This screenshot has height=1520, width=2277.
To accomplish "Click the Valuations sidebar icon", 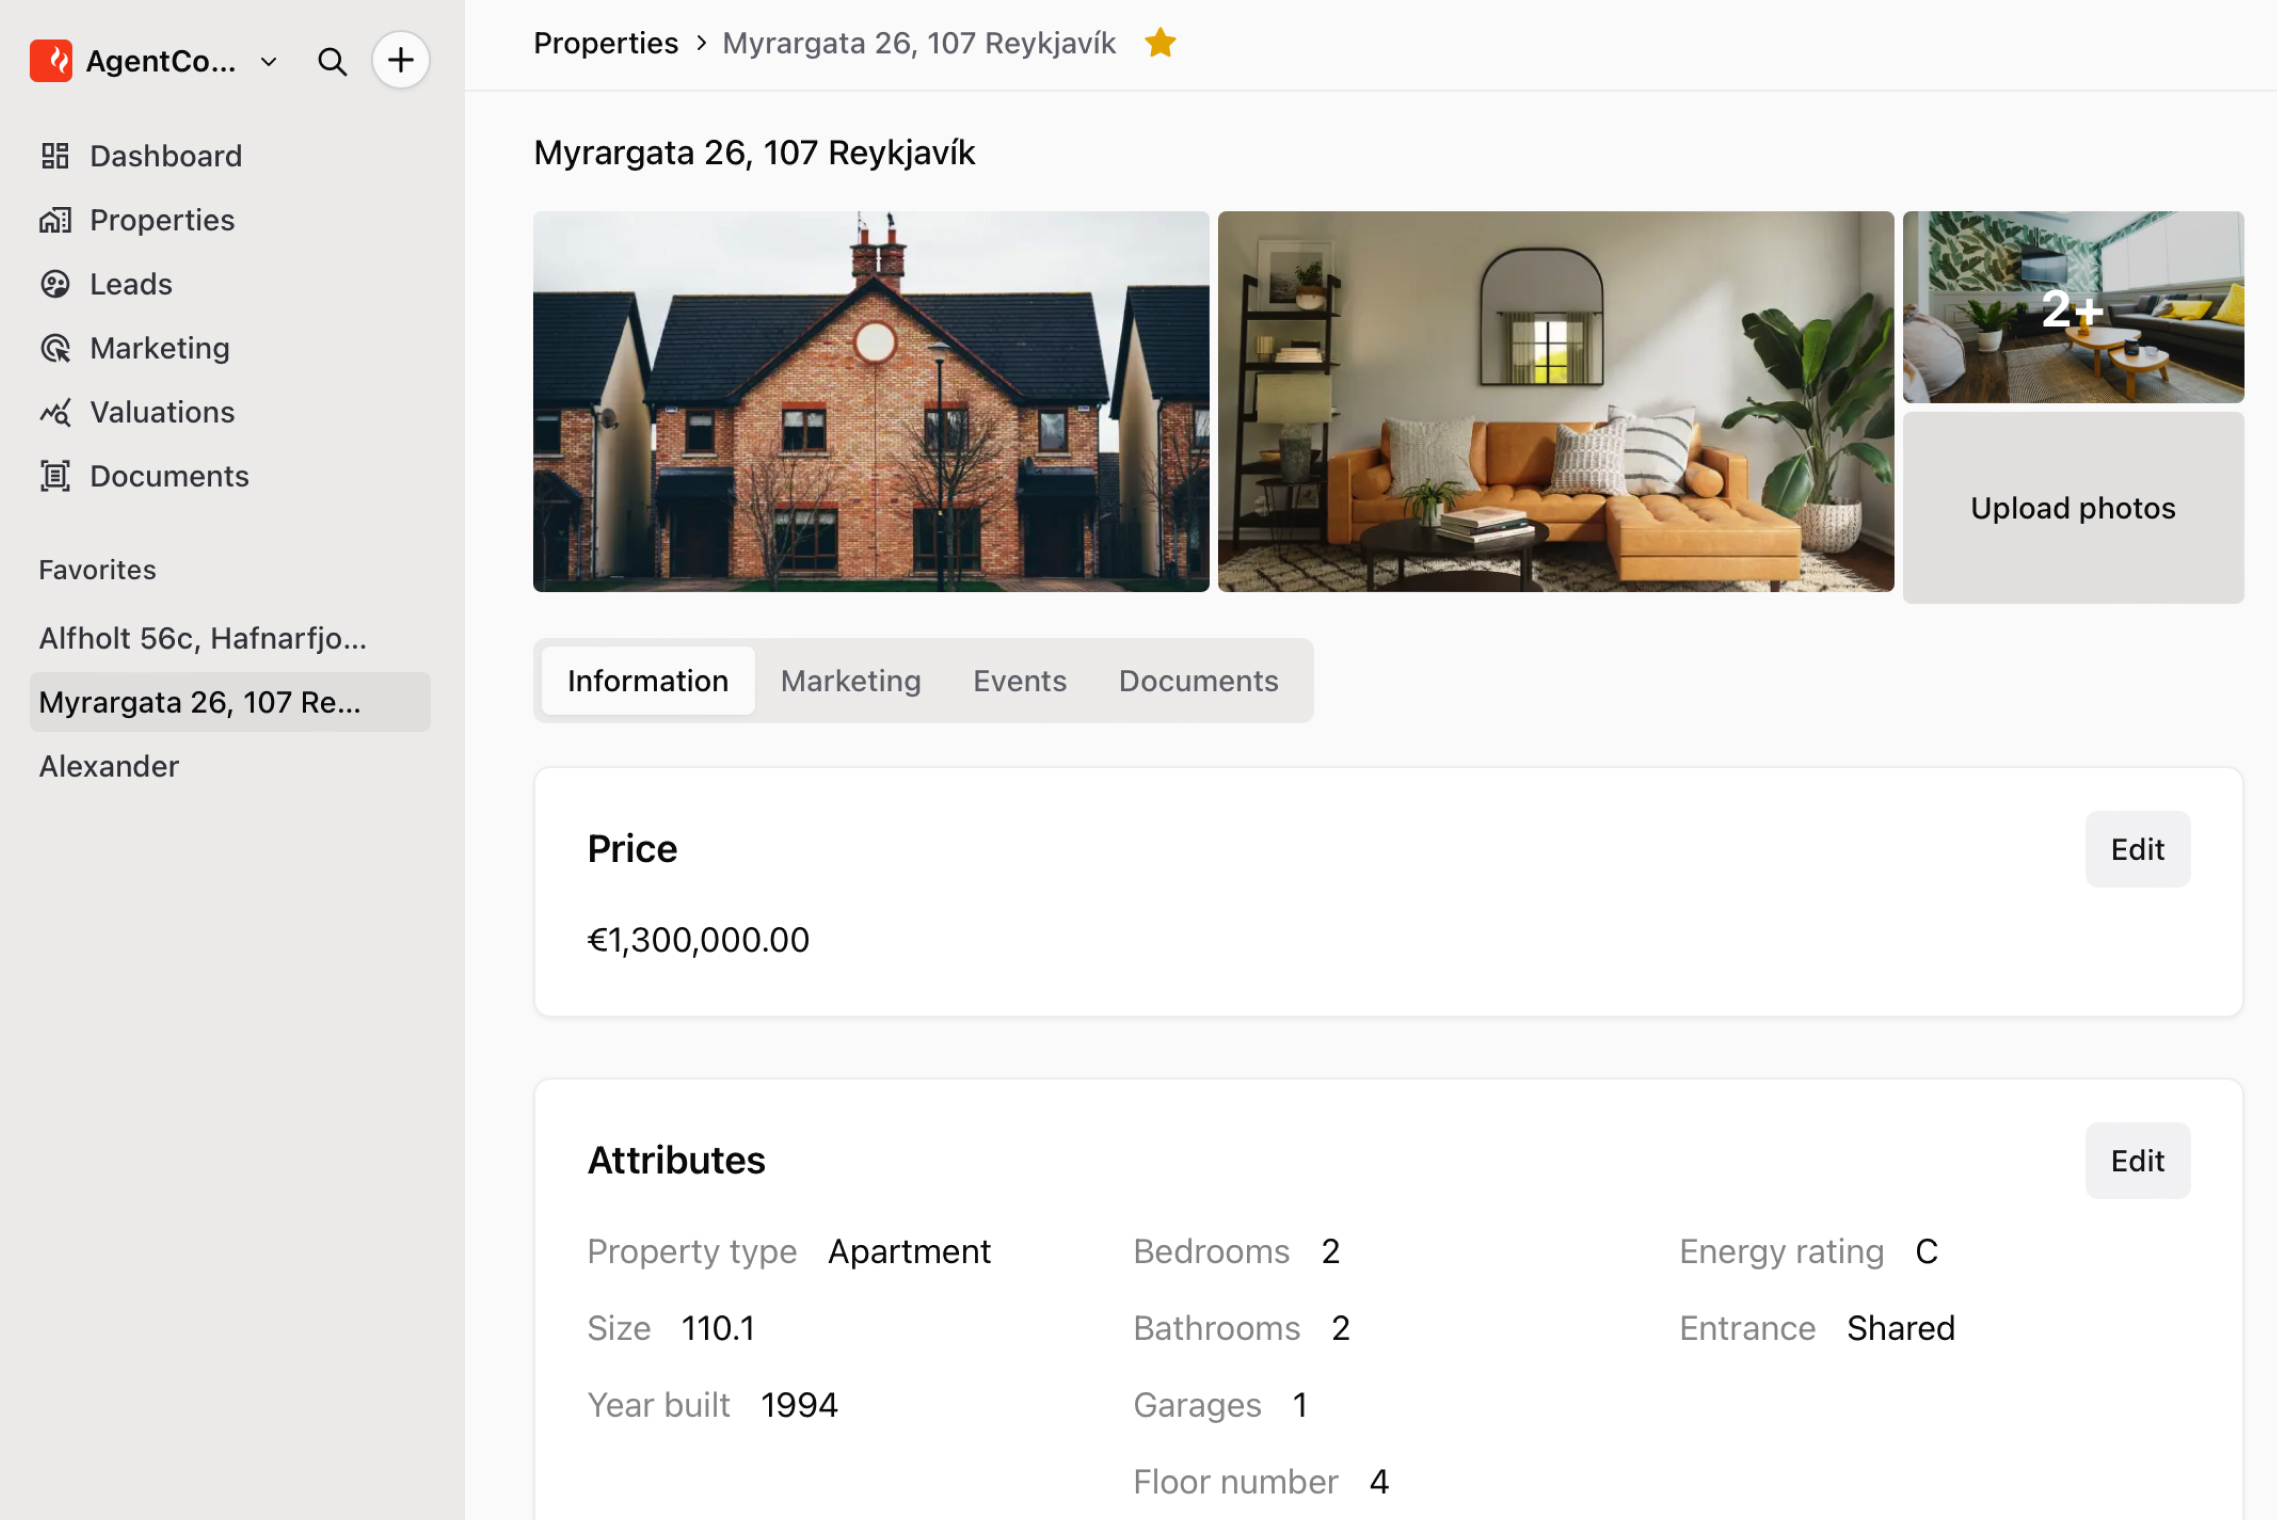I will [x=54, y=411].
